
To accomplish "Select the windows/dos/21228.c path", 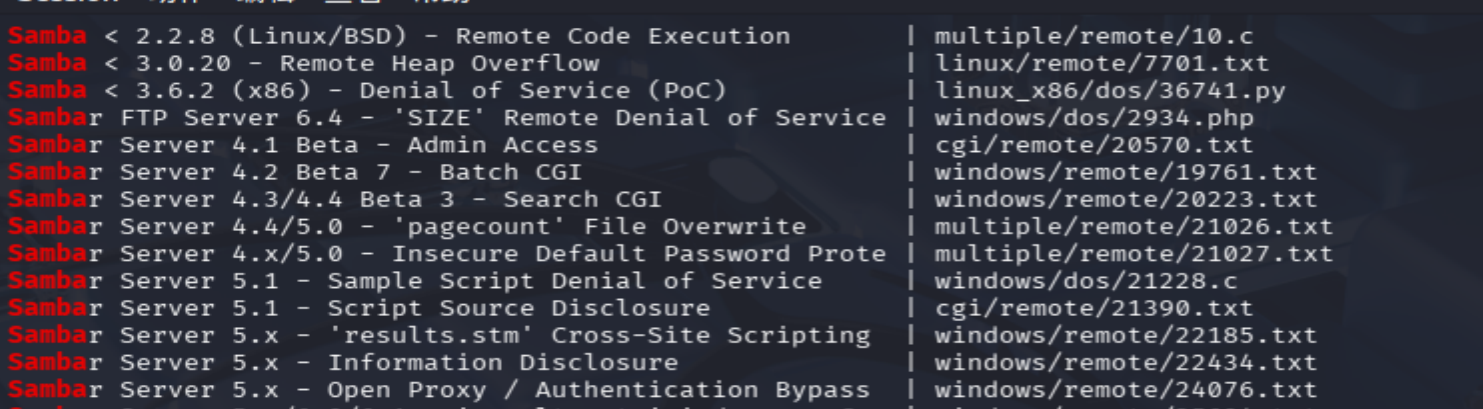I will click(x=1086, y=281).
